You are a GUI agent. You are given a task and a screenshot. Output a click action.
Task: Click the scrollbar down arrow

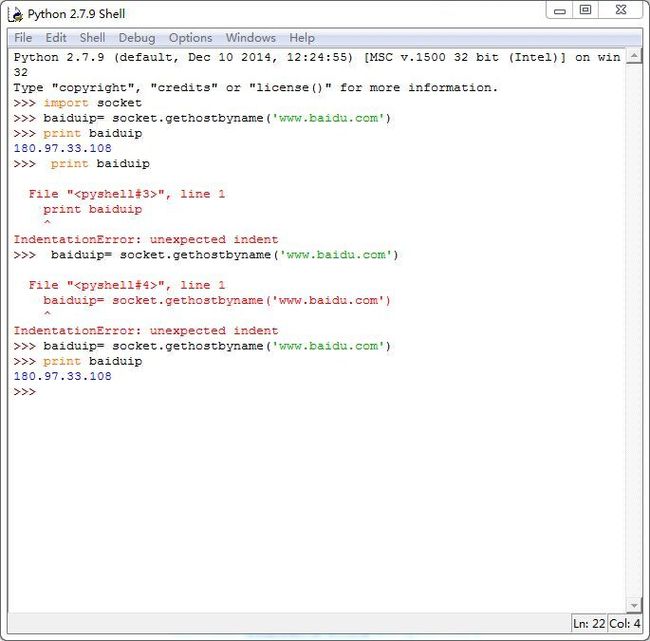click(633, 605)
